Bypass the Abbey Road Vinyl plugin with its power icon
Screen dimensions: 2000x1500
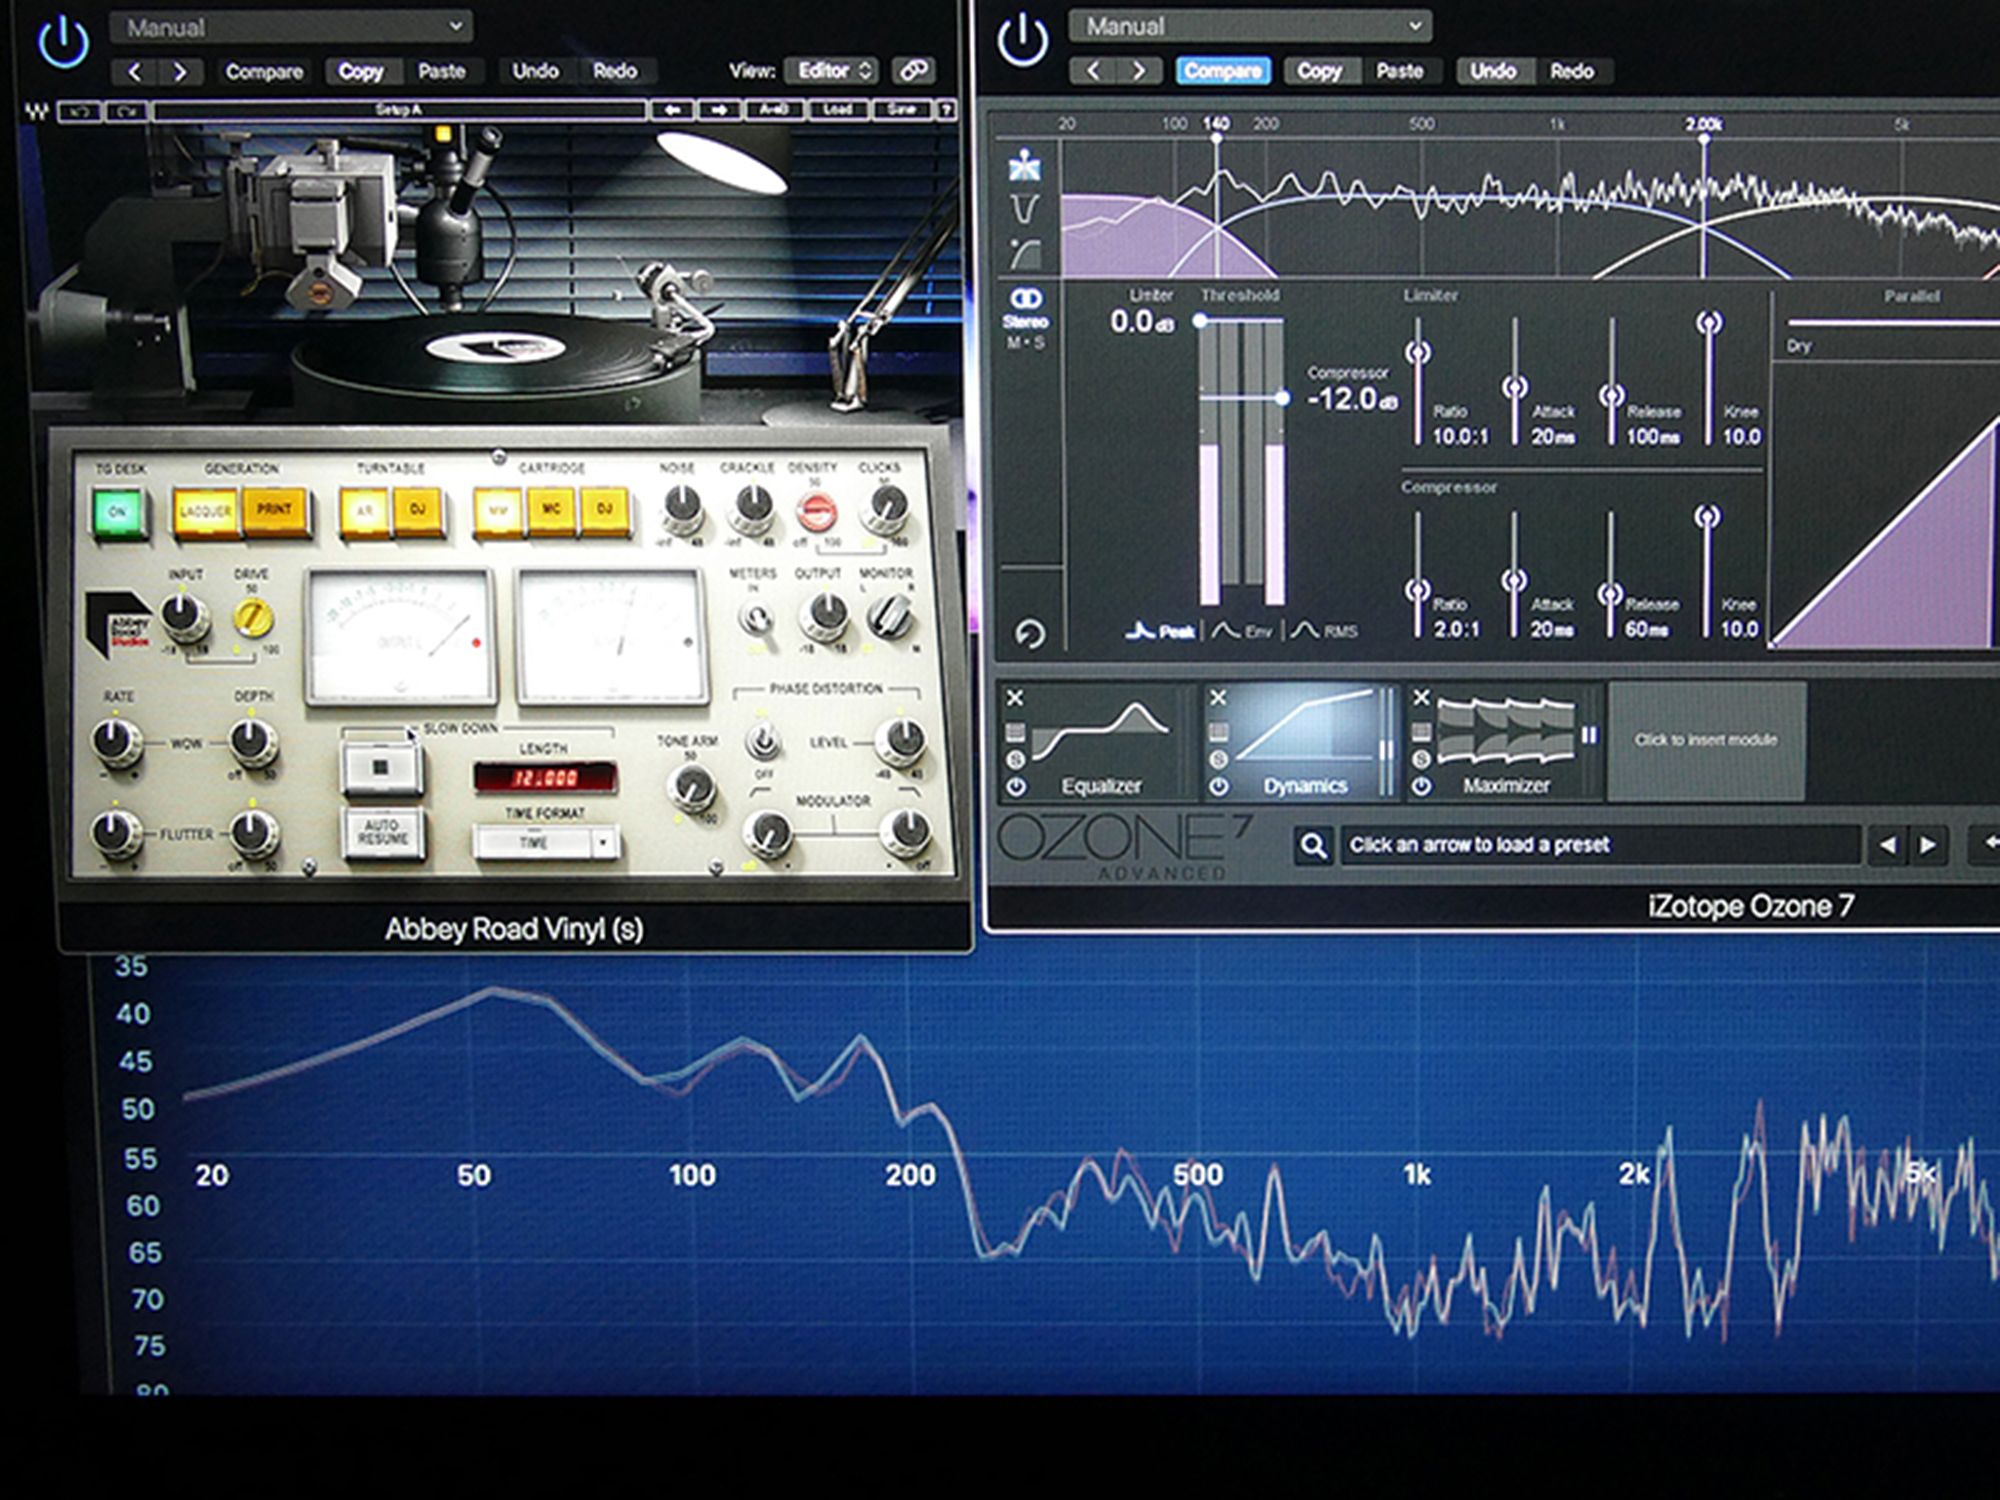[63, 42]
